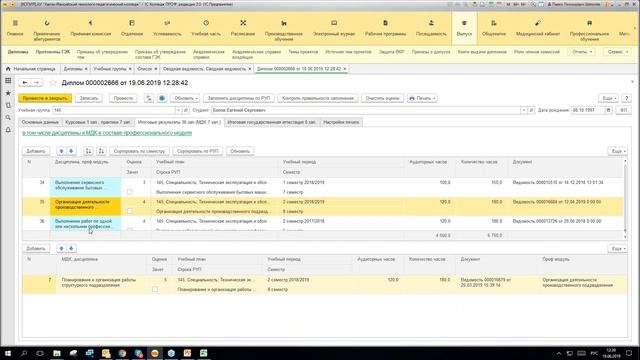Open the Посещаемость section

[x=431, y=28]
